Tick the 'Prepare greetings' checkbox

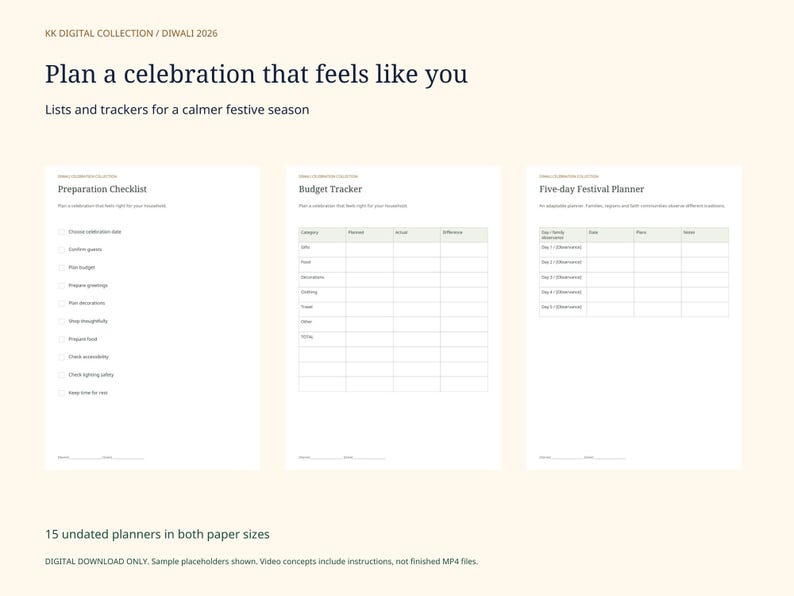[x=61, y=286]
